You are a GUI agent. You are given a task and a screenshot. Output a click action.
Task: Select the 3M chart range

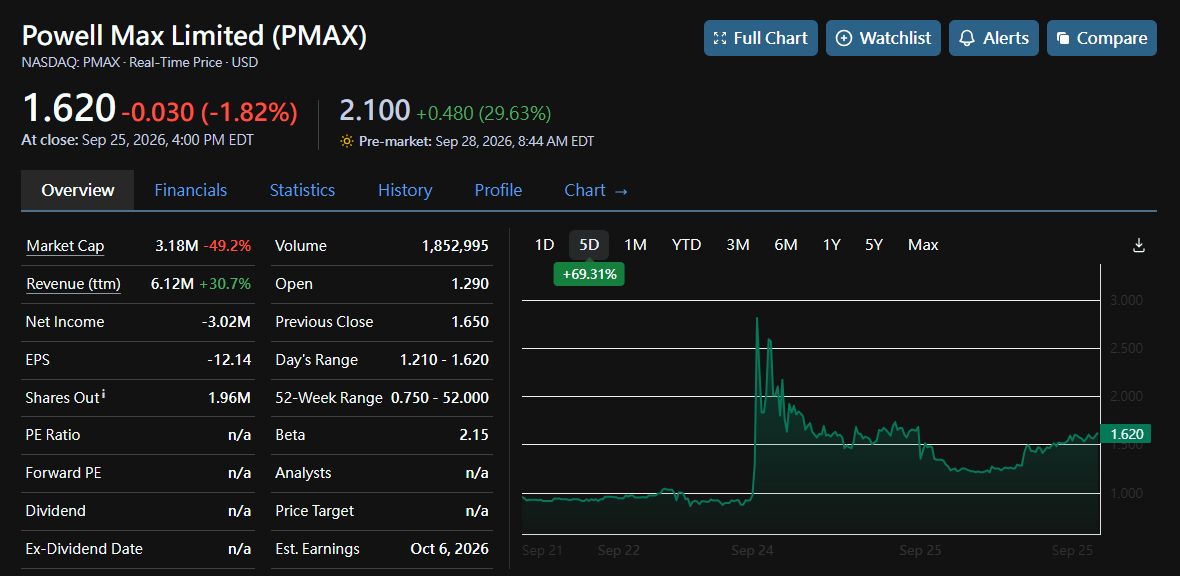(738, 245)
